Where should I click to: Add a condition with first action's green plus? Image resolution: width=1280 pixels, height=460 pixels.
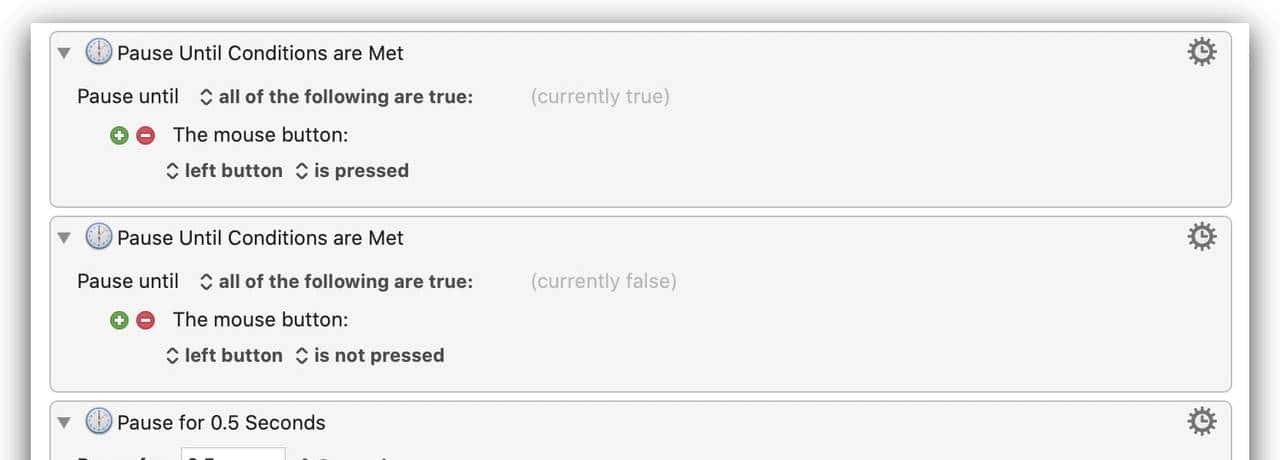click(x=119, y=135)
